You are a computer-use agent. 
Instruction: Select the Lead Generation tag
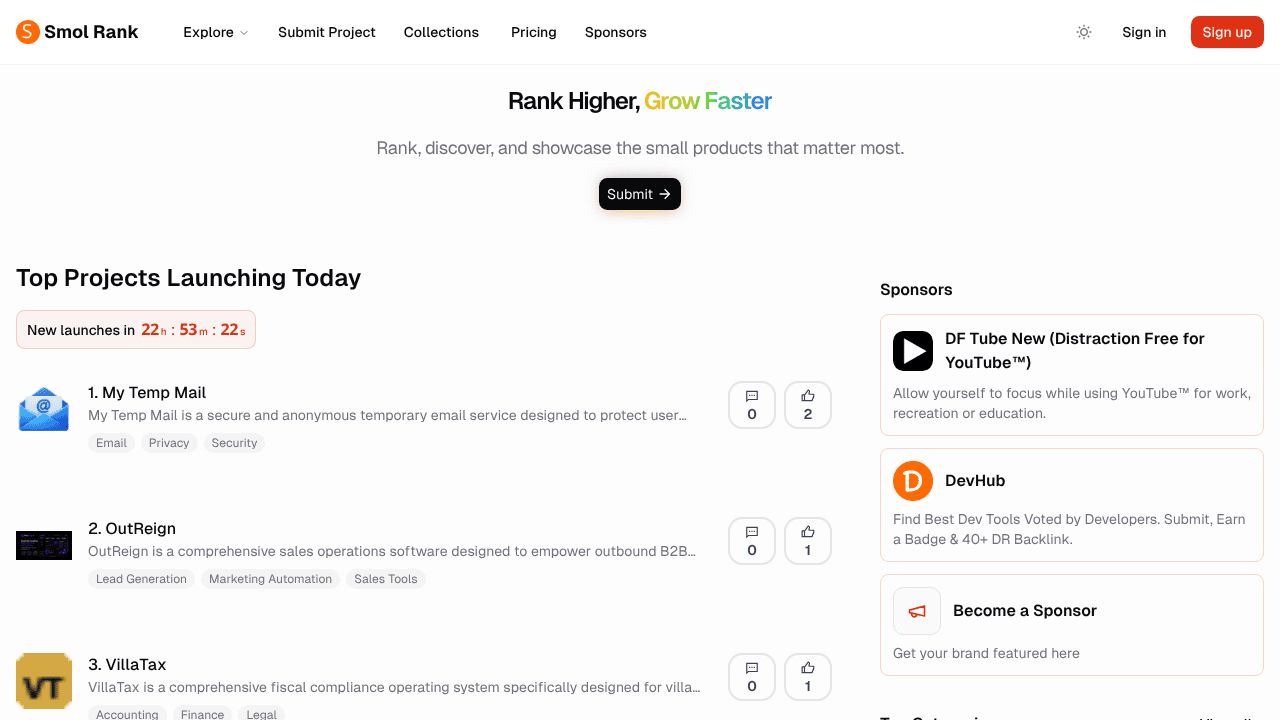141,579
